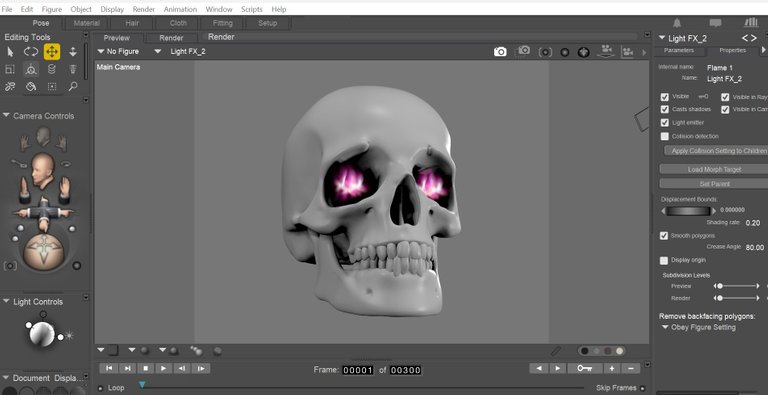Toggle the Smooth polygons checkbox

coord(664,236)
